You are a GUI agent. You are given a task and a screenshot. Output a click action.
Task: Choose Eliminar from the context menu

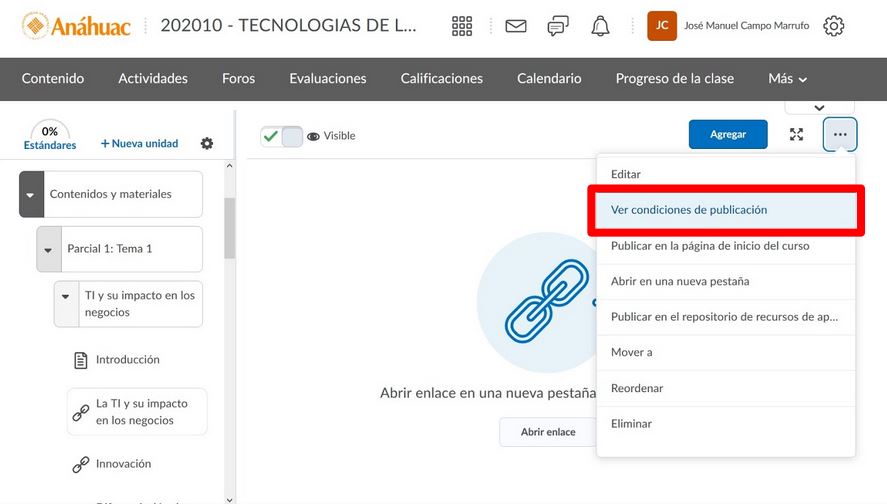point(631,424)
